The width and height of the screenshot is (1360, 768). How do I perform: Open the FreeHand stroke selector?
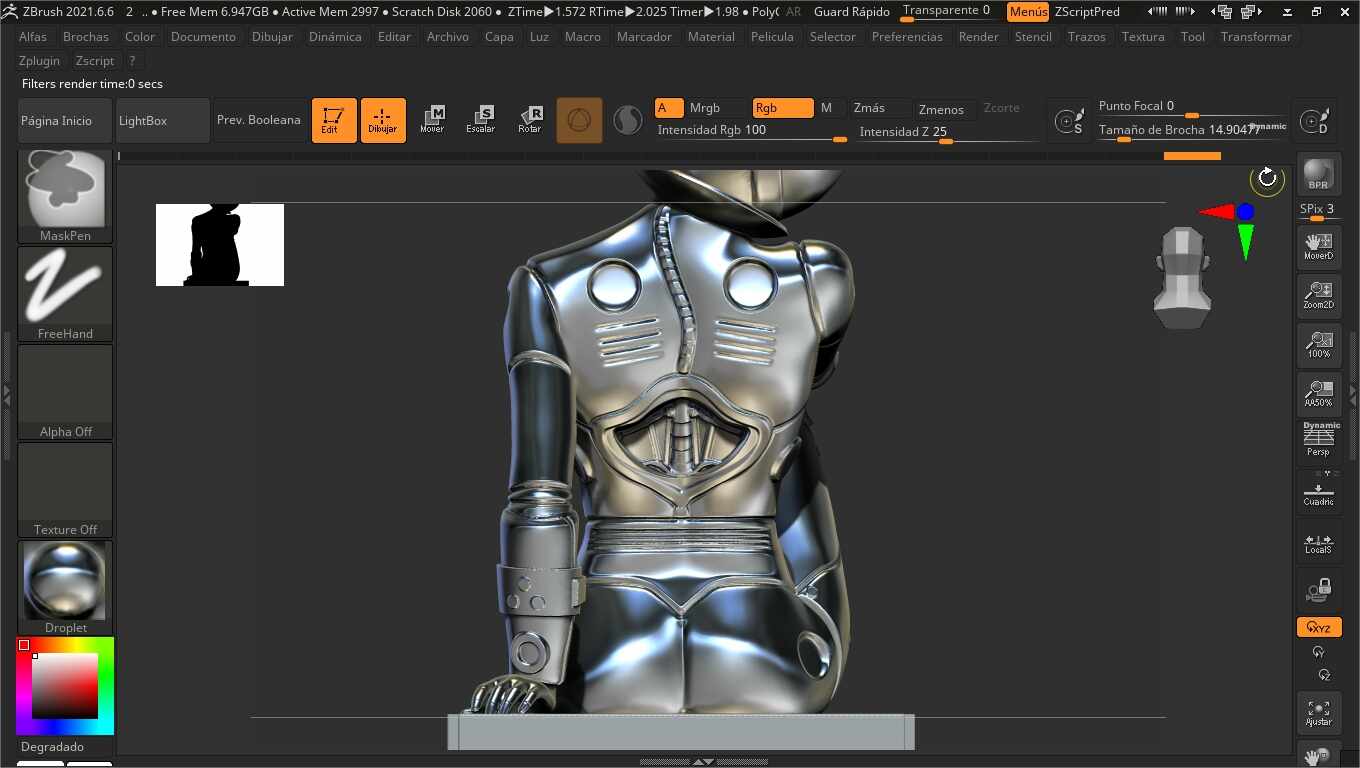65,294
